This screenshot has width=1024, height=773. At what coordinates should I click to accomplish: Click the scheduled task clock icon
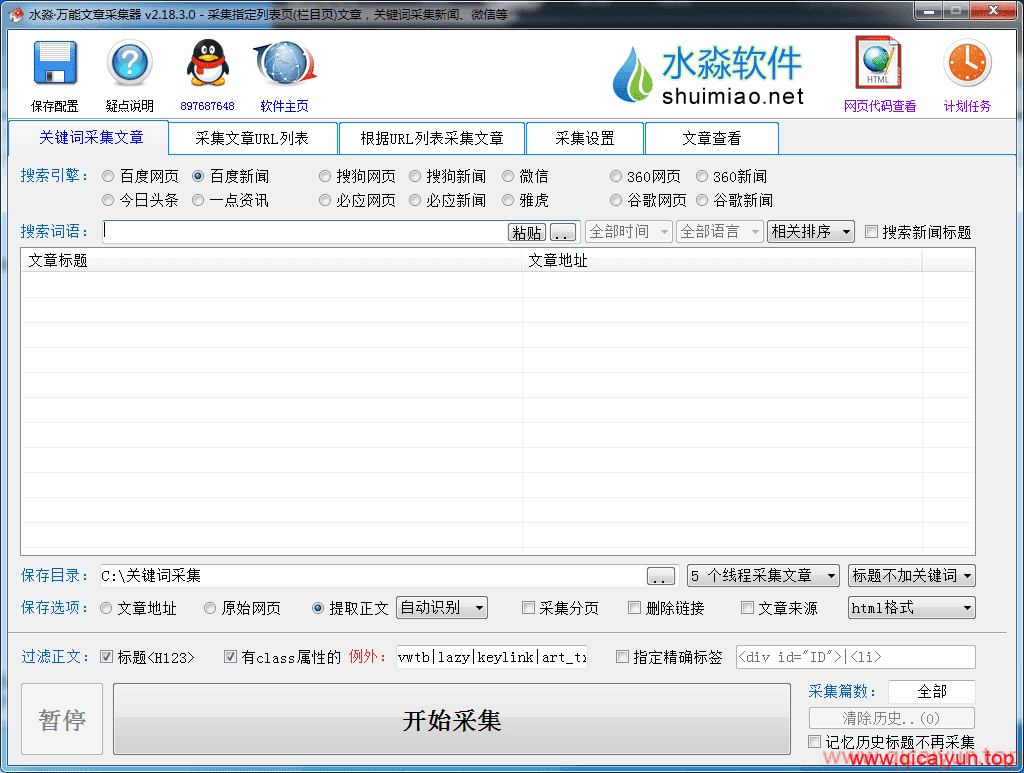tap(966, 64)
